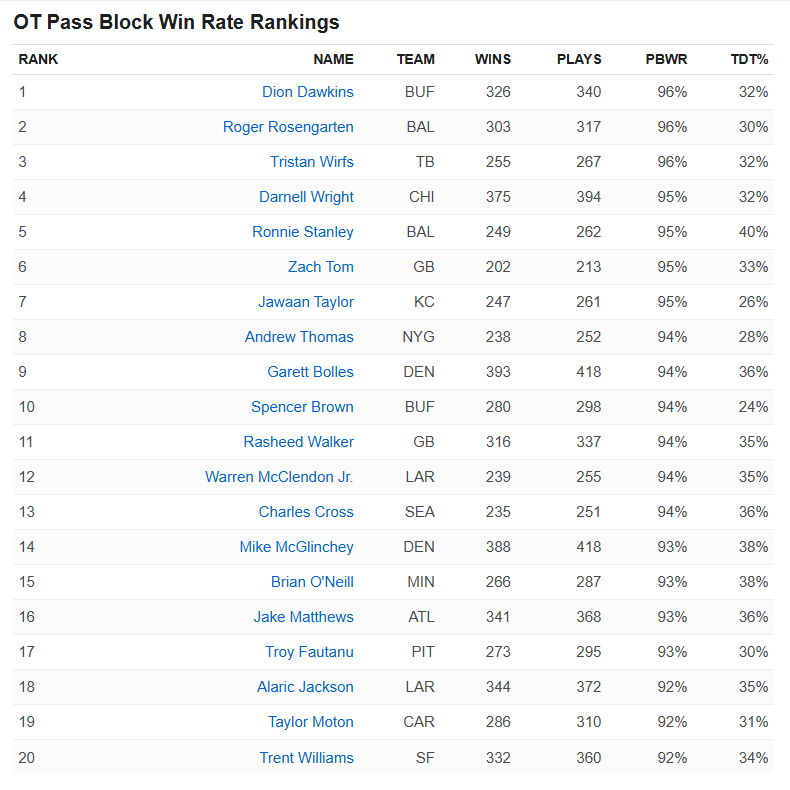Viewport: 790px width, 790px height.
Task: Sort by WINS column header
Action: [x=492, y=59]
